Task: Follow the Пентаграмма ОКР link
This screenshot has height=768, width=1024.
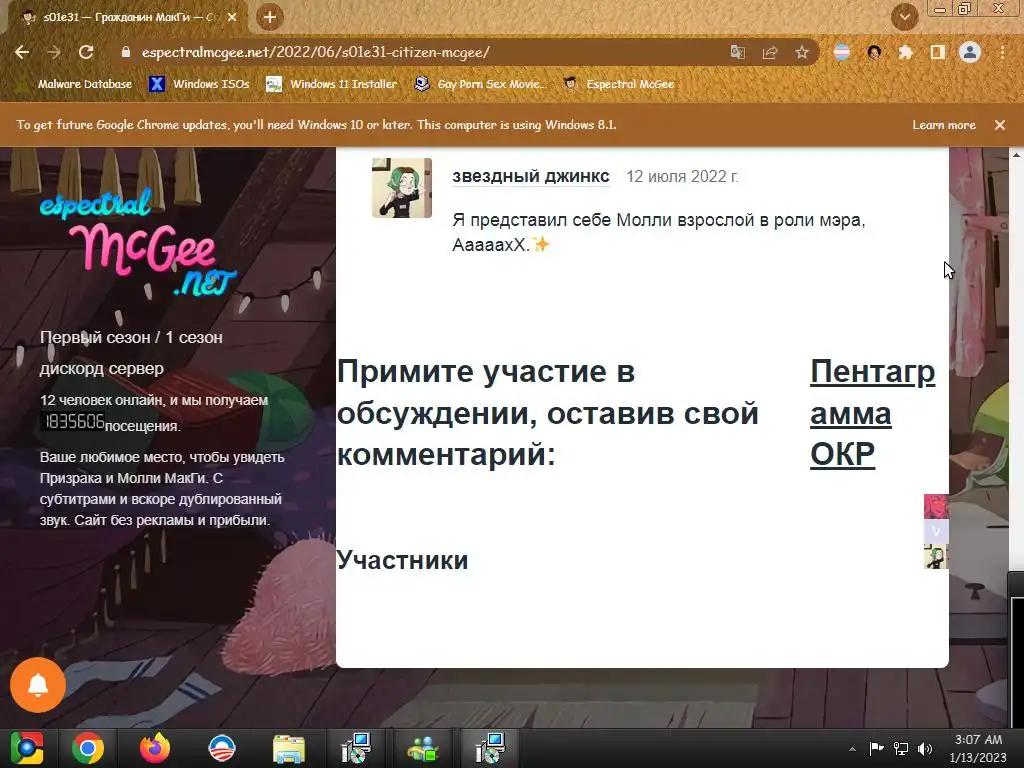Action: pos(872,413)
